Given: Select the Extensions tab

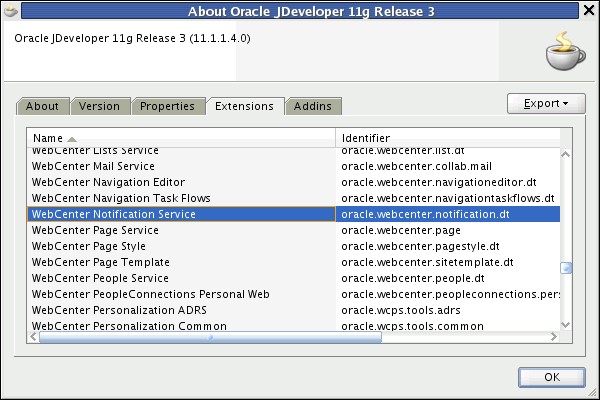Looking at the screenshot, I should 244,106.
